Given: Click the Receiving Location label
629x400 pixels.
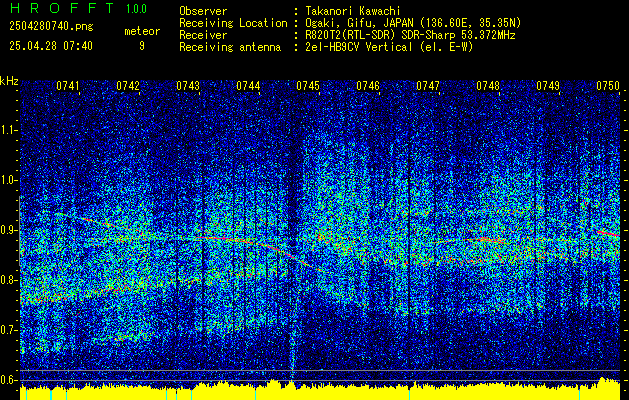Looking at the screenshot, I should tap(233, 23).
